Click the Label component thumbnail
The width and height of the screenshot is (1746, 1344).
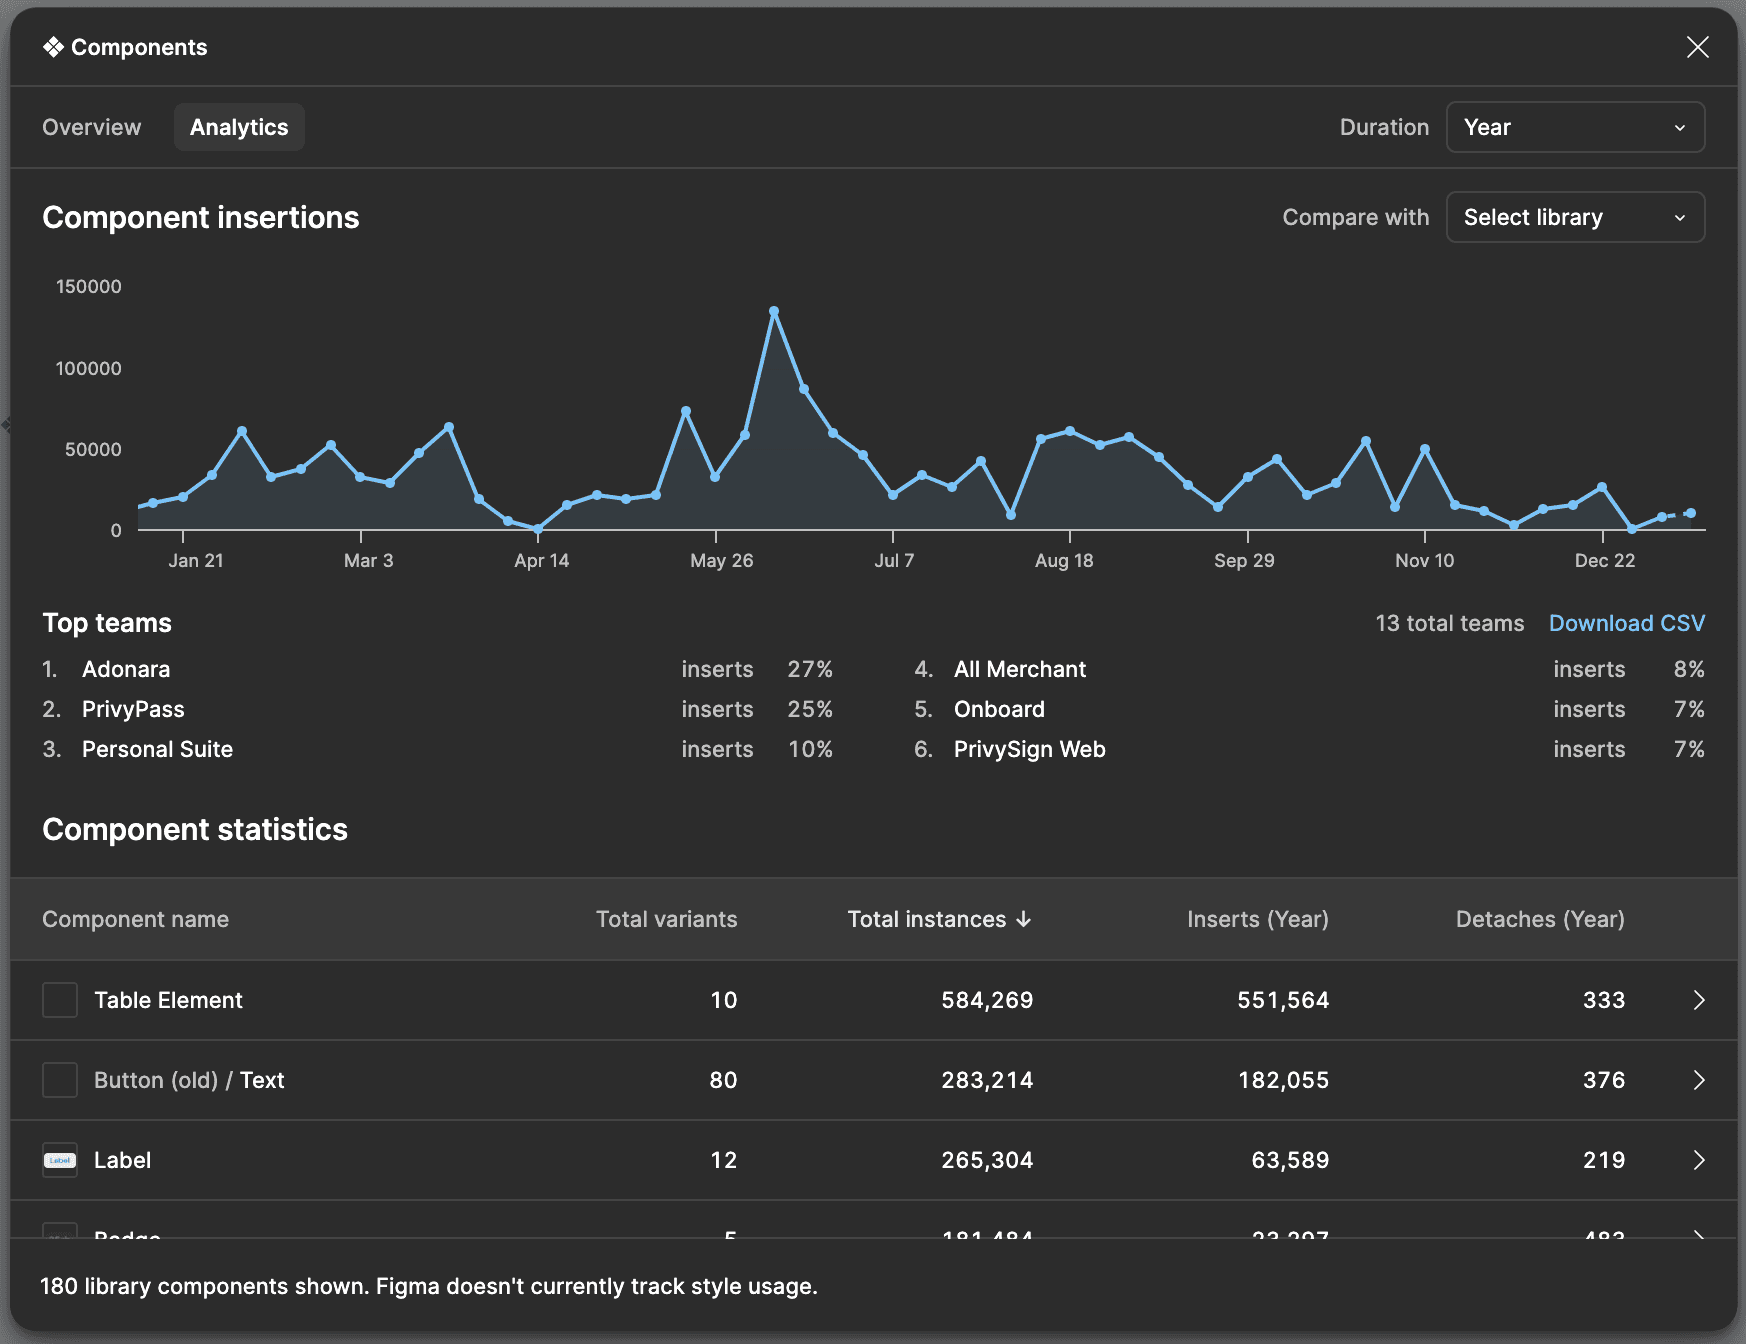pyautogui.click(x=60, y=1160)
